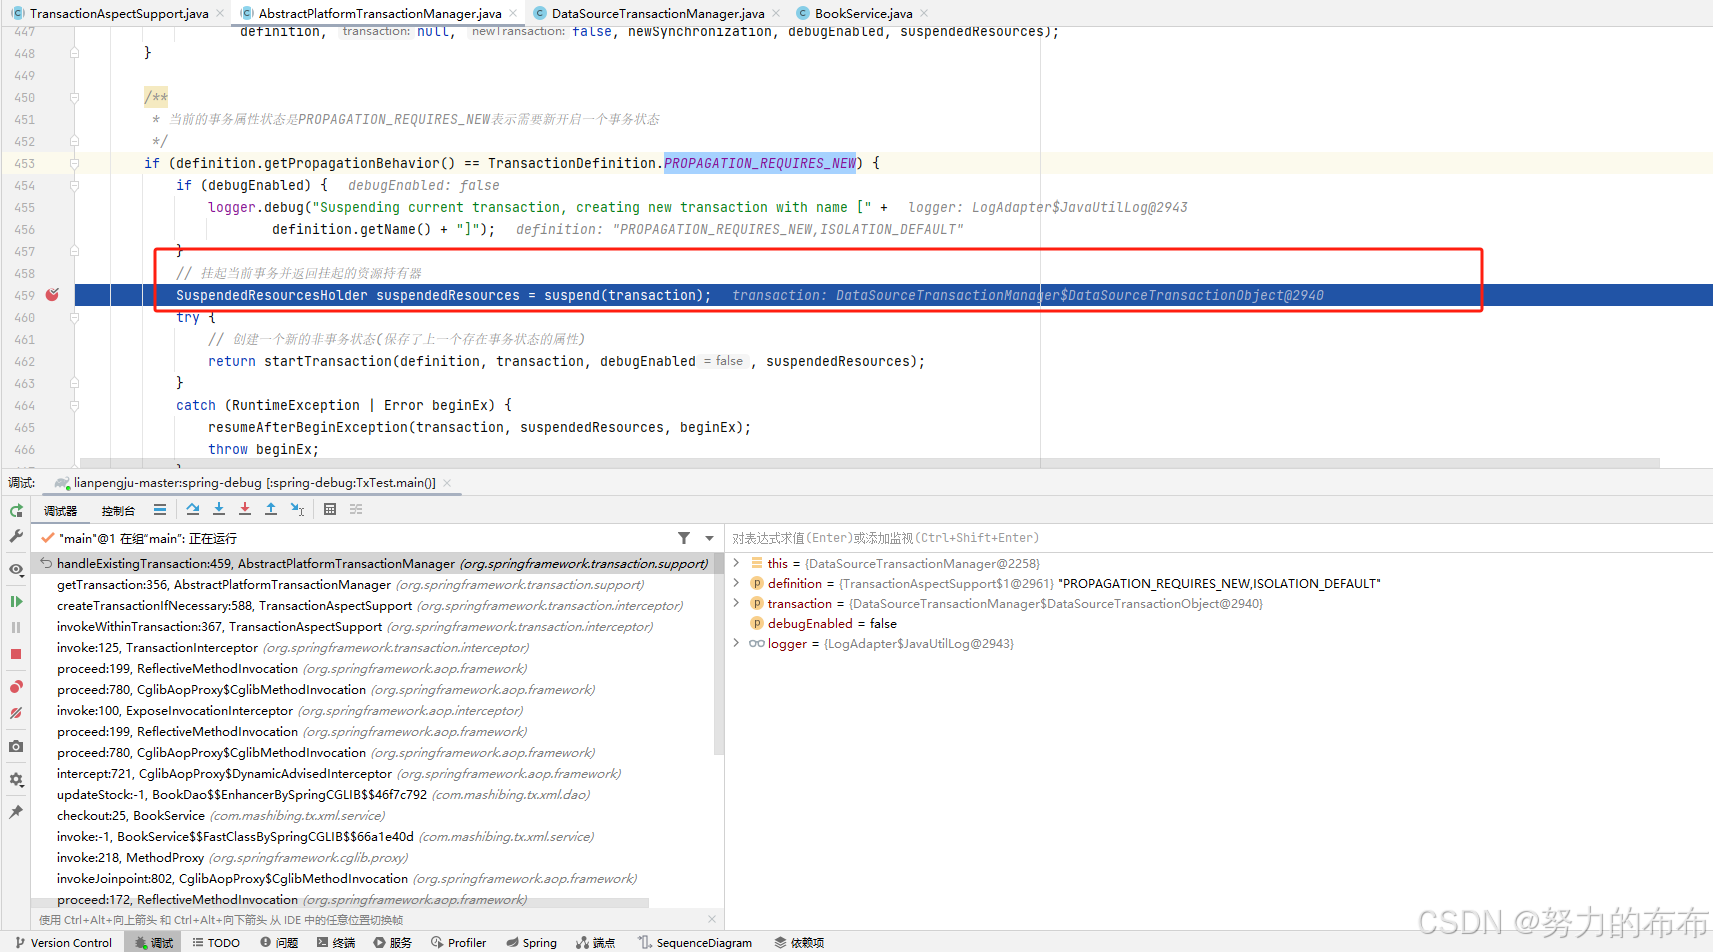Open the DataSourceTransactionManager.java tab

(657, 13)
